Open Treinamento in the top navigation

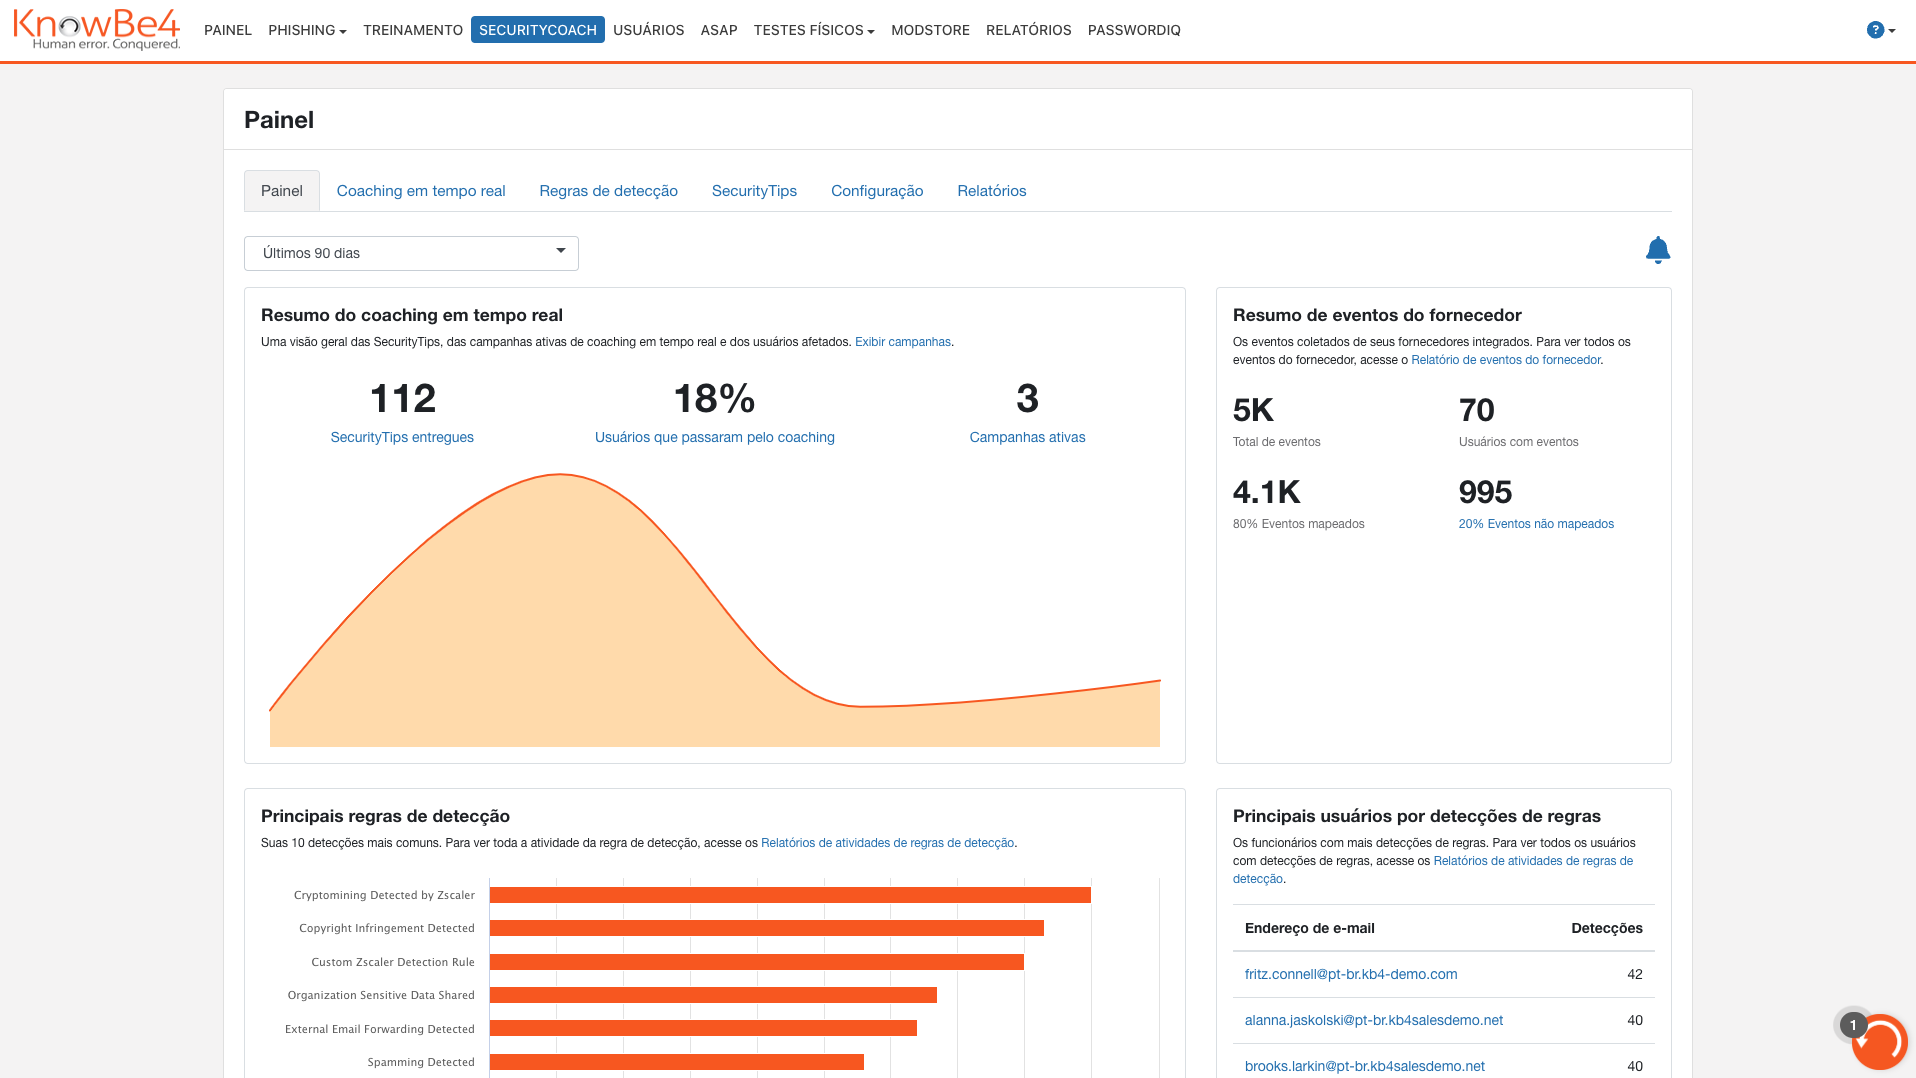point(413,30)
